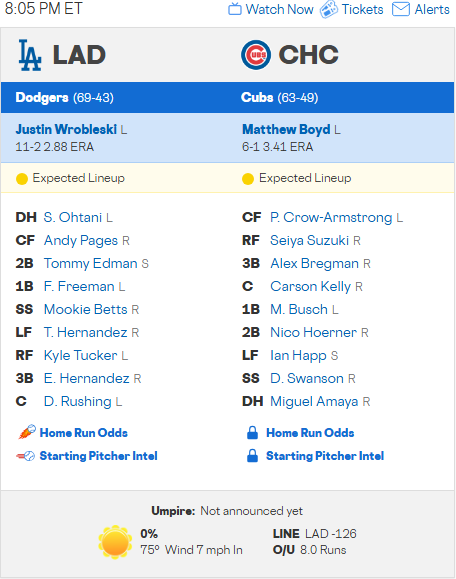This screenshot has height=579, width=456.
Task: Open Matthew Boyd pitcher profile
Action: point(286,129)
